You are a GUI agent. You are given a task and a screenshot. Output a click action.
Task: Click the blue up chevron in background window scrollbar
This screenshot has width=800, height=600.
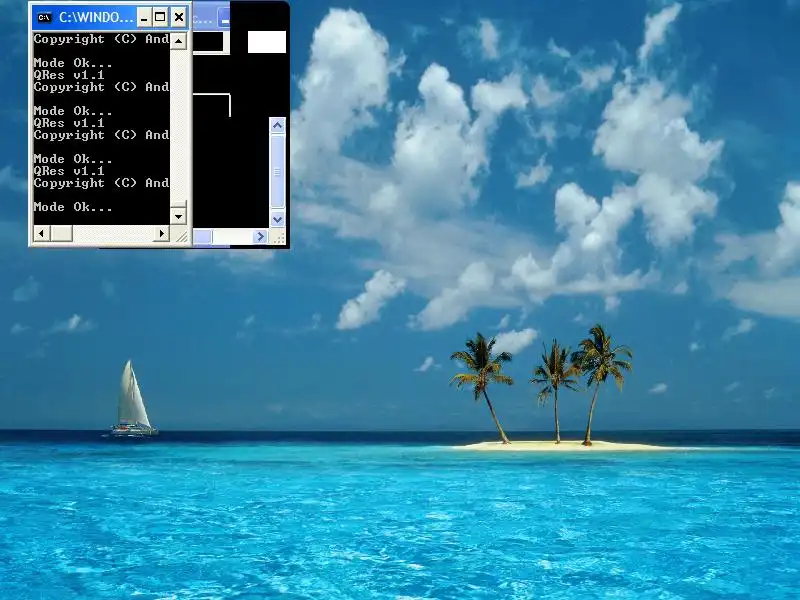coord(278,126)
